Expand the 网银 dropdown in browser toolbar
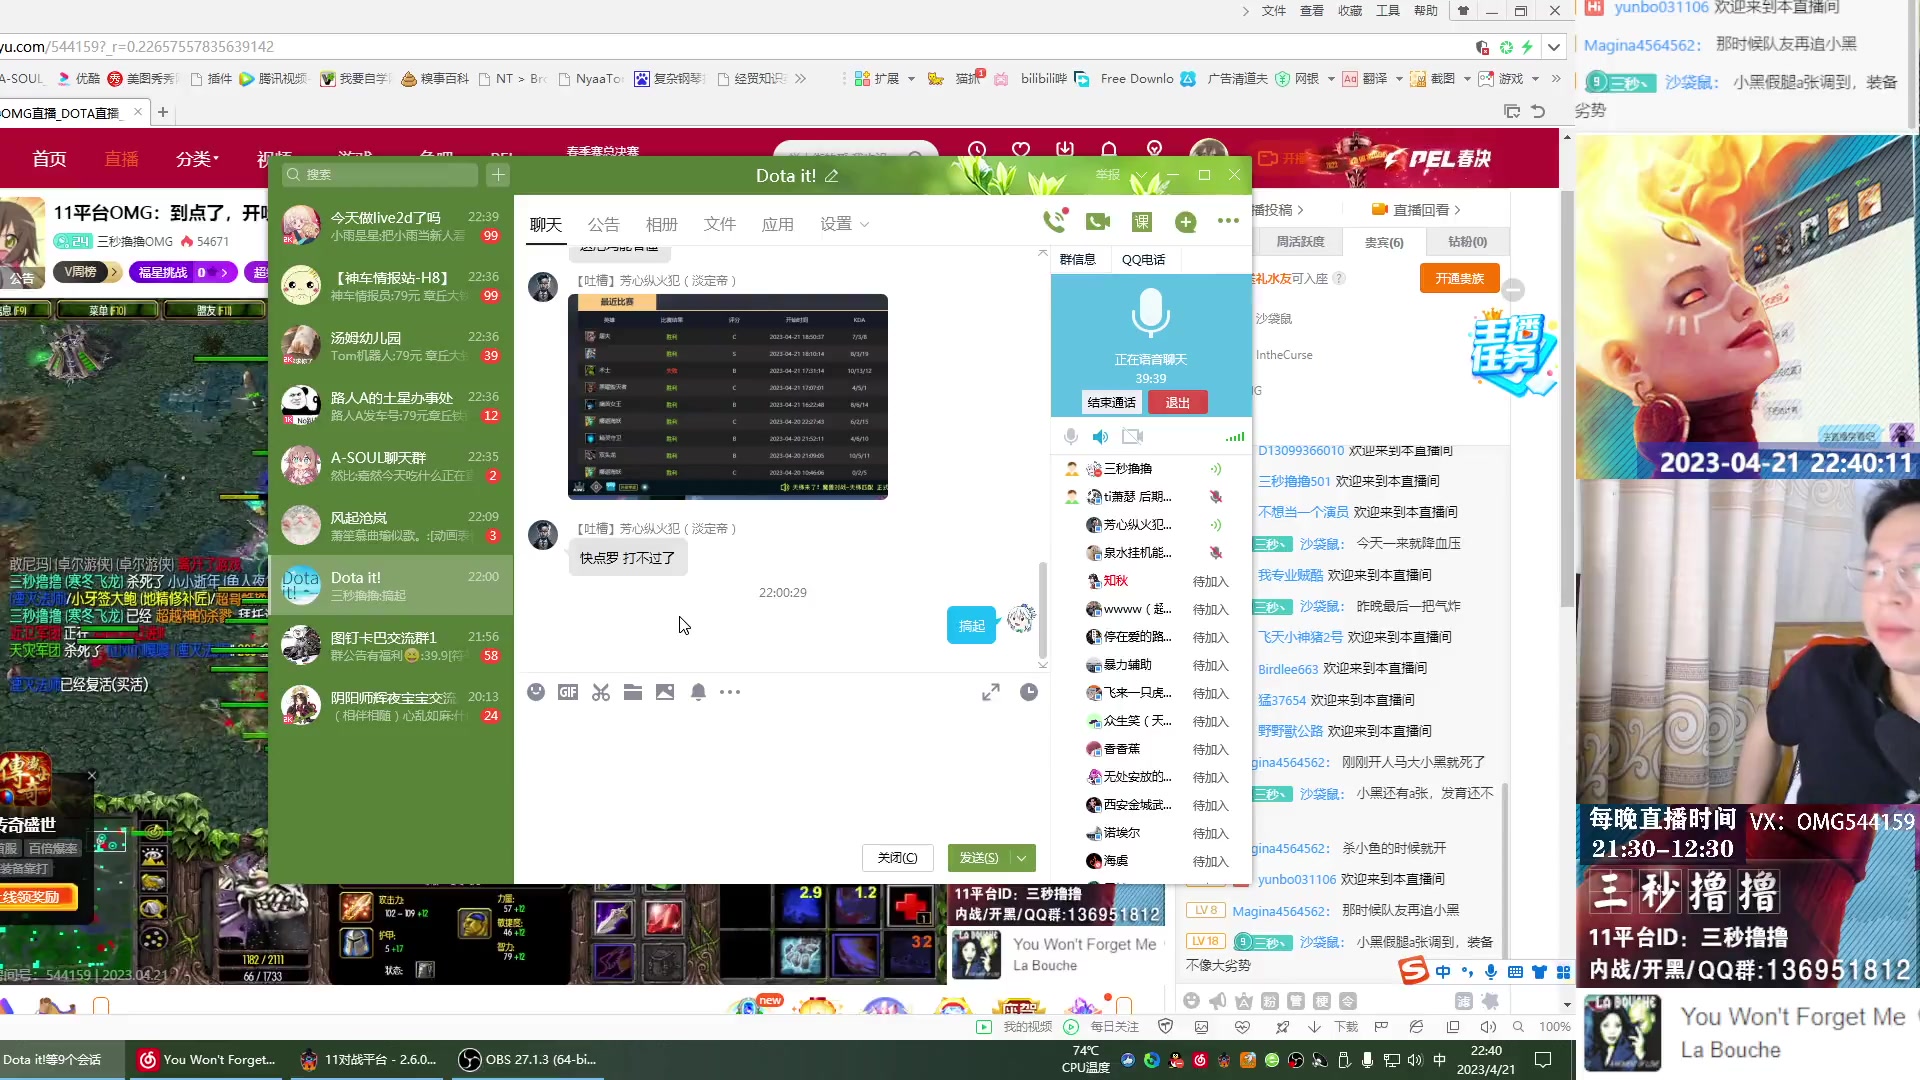1920x1080 pixels. click(1331, 79)
